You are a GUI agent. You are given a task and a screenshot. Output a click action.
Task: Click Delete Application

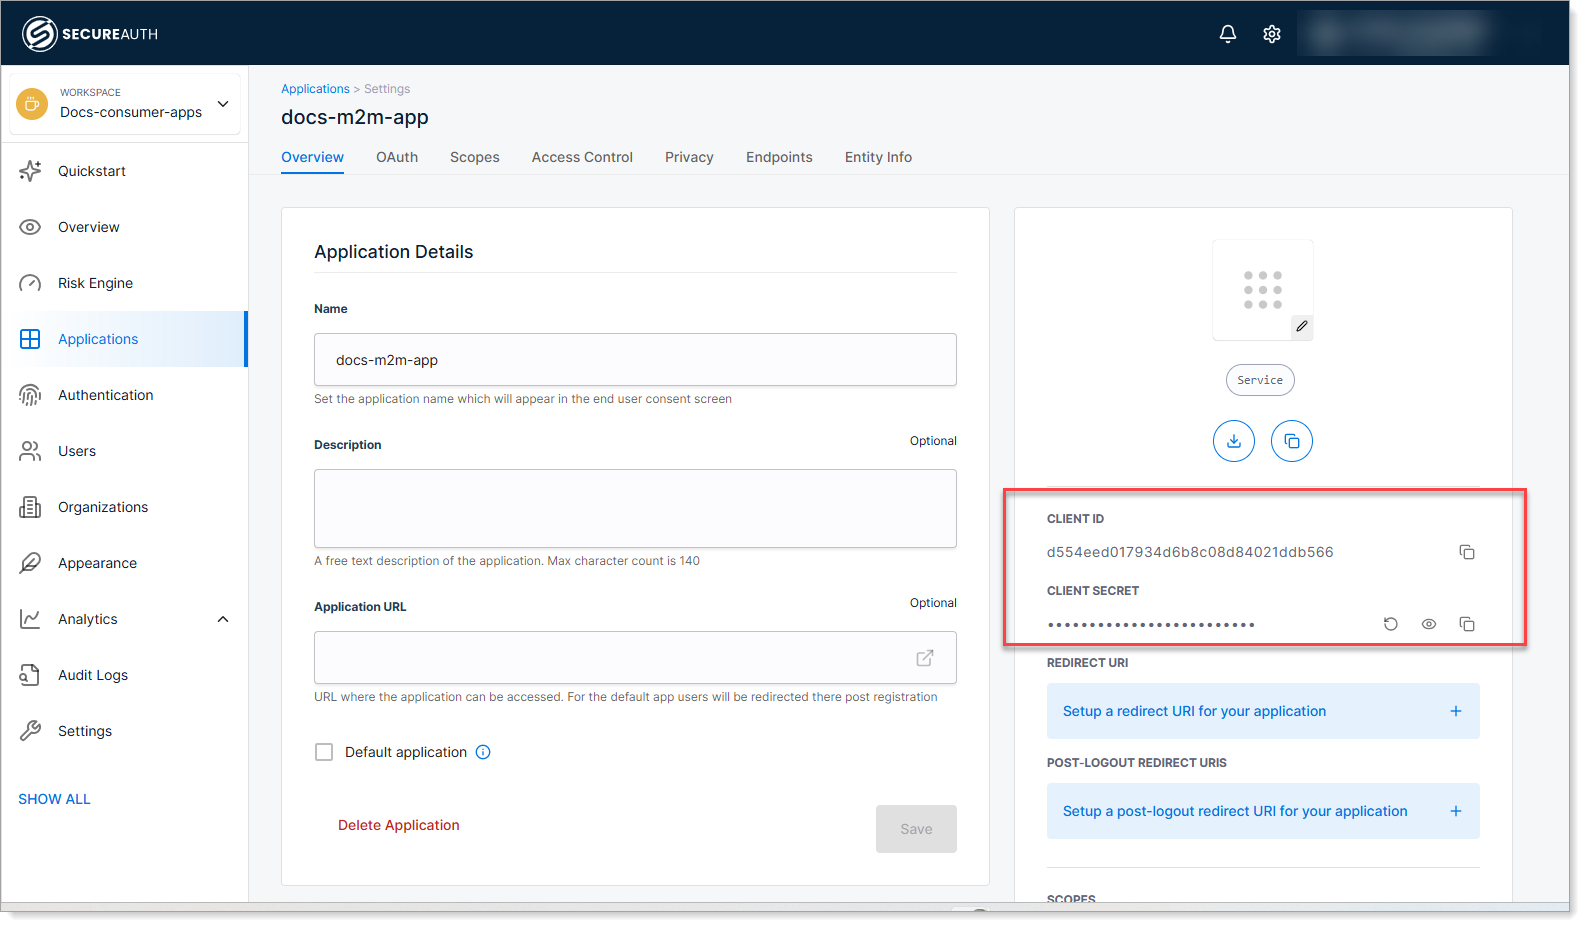coord(399,825)
